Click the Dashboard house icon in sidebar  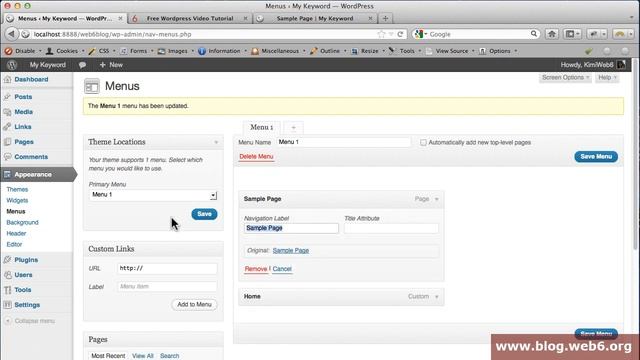7,79
